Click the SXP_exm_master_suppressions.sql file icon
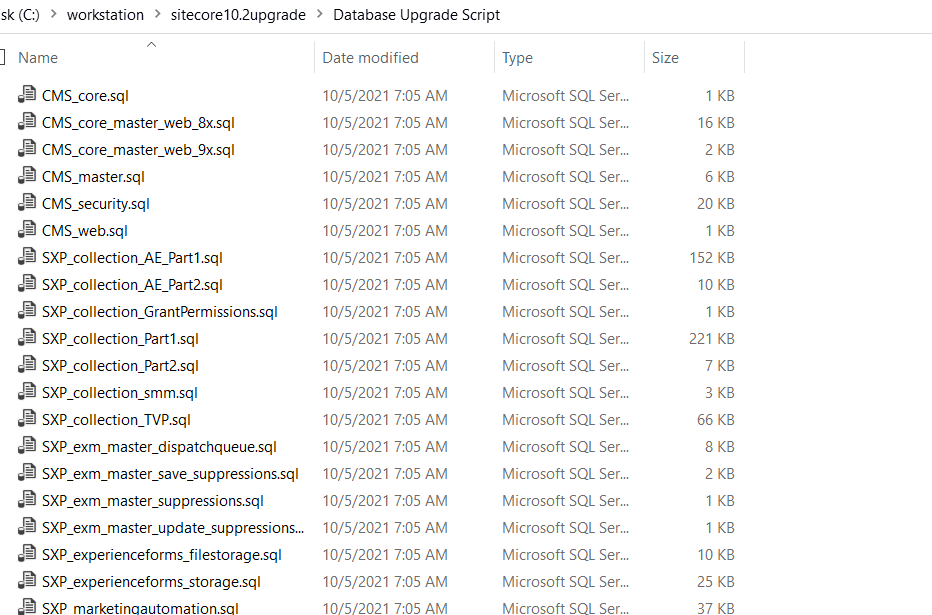Image resolution: width=932 pixels, height=615 pixels. (x=27, y=500)
